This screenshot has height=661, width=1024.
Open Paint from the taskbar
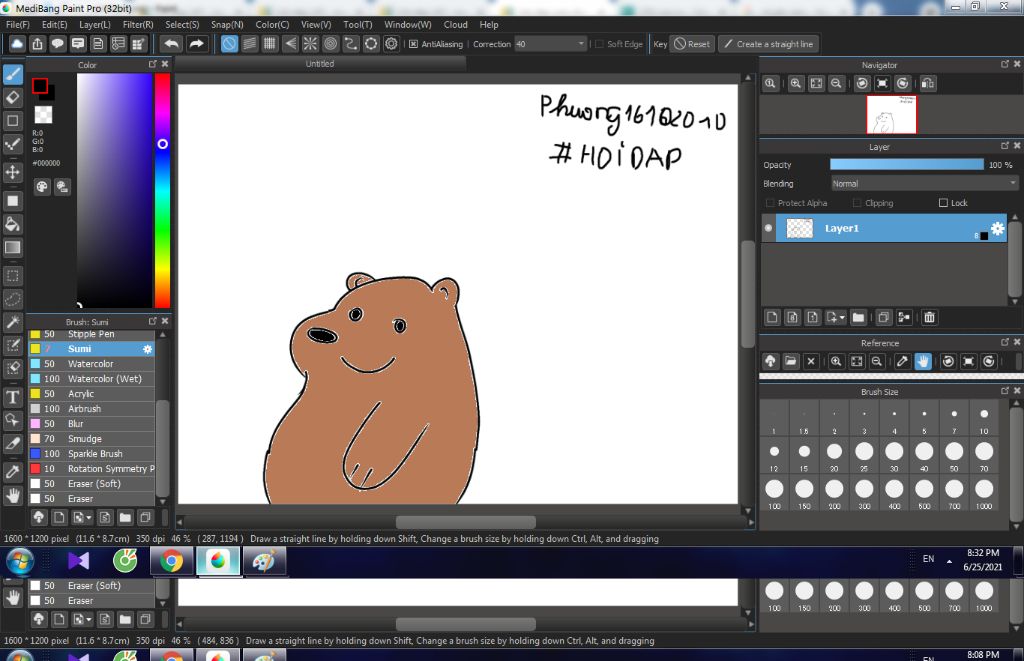coord(264,561)
